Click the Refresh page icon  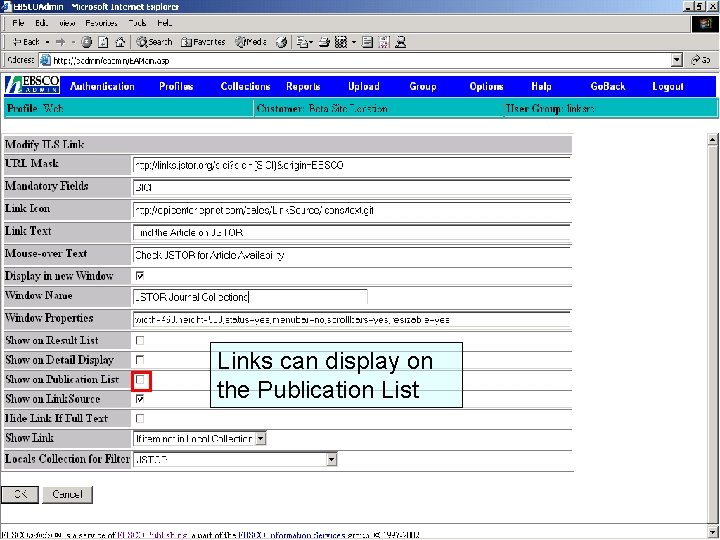coord(102,42)
